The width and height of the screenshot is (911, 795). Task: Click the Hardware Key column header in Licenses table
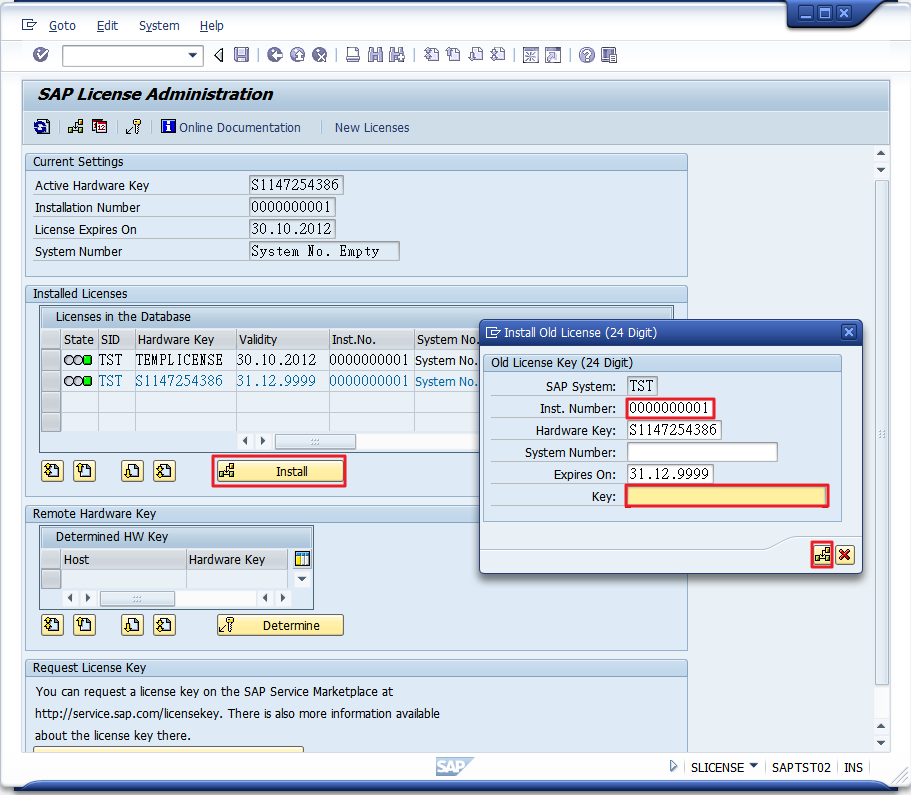[x=186, y=339]
